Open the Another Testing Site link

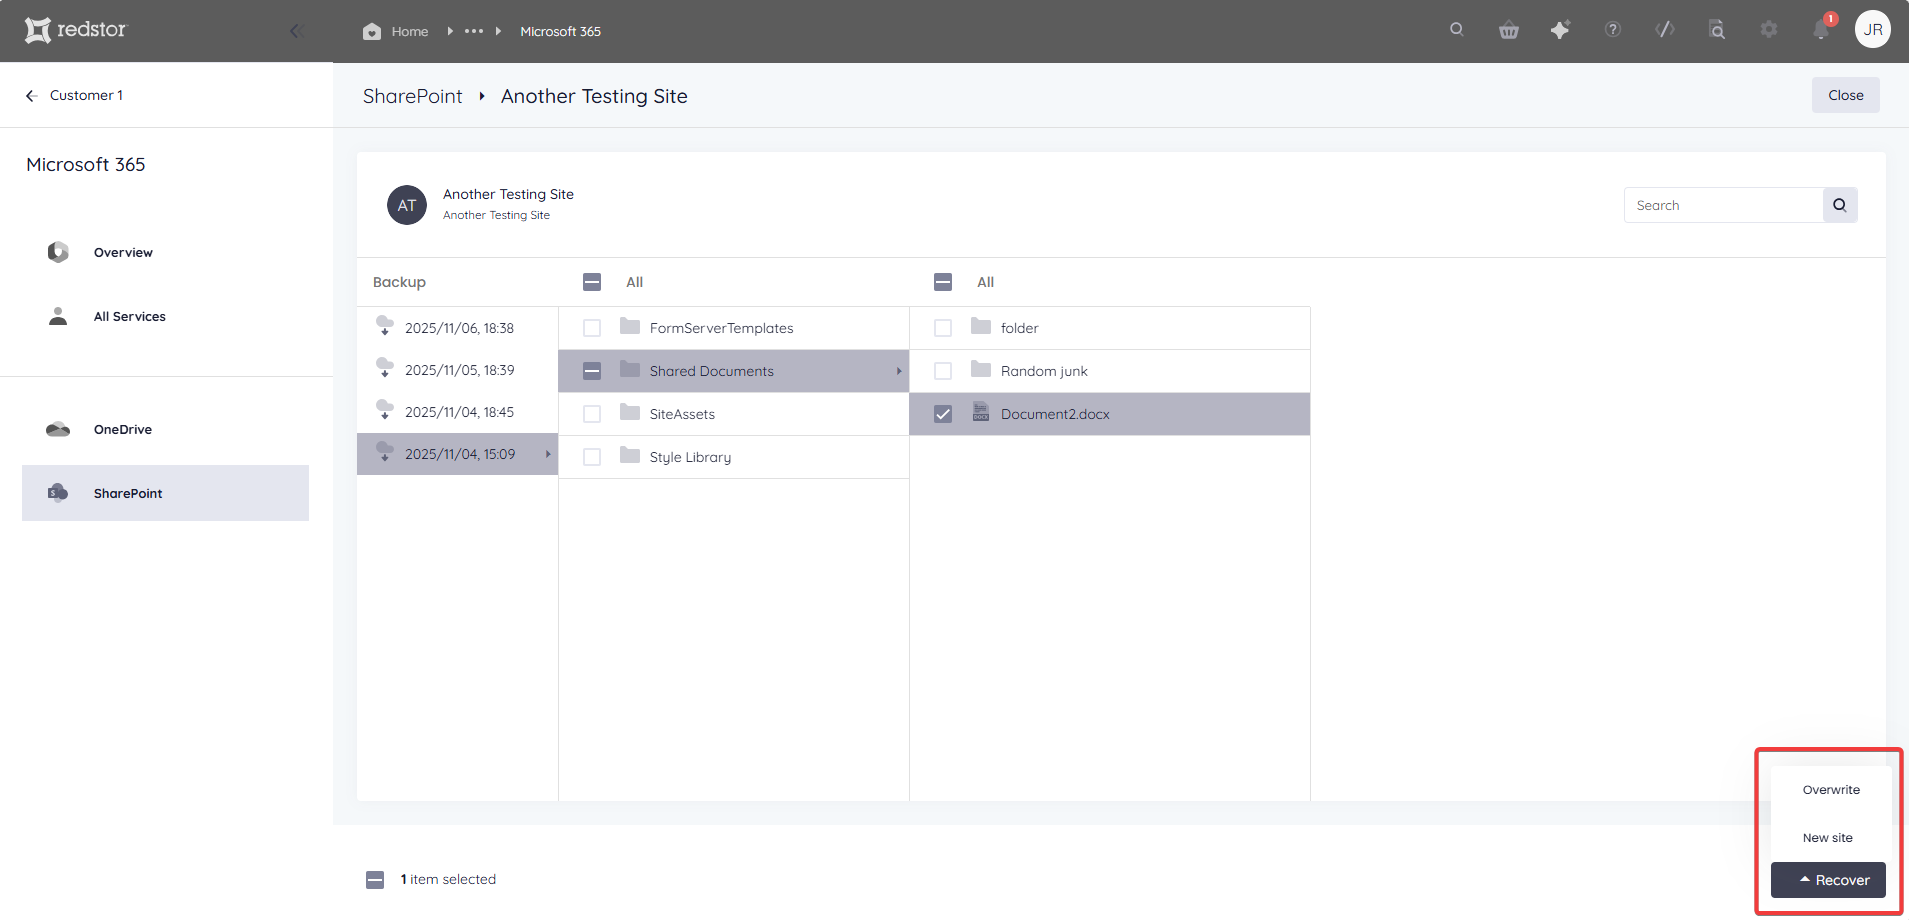tap(496, 215)
